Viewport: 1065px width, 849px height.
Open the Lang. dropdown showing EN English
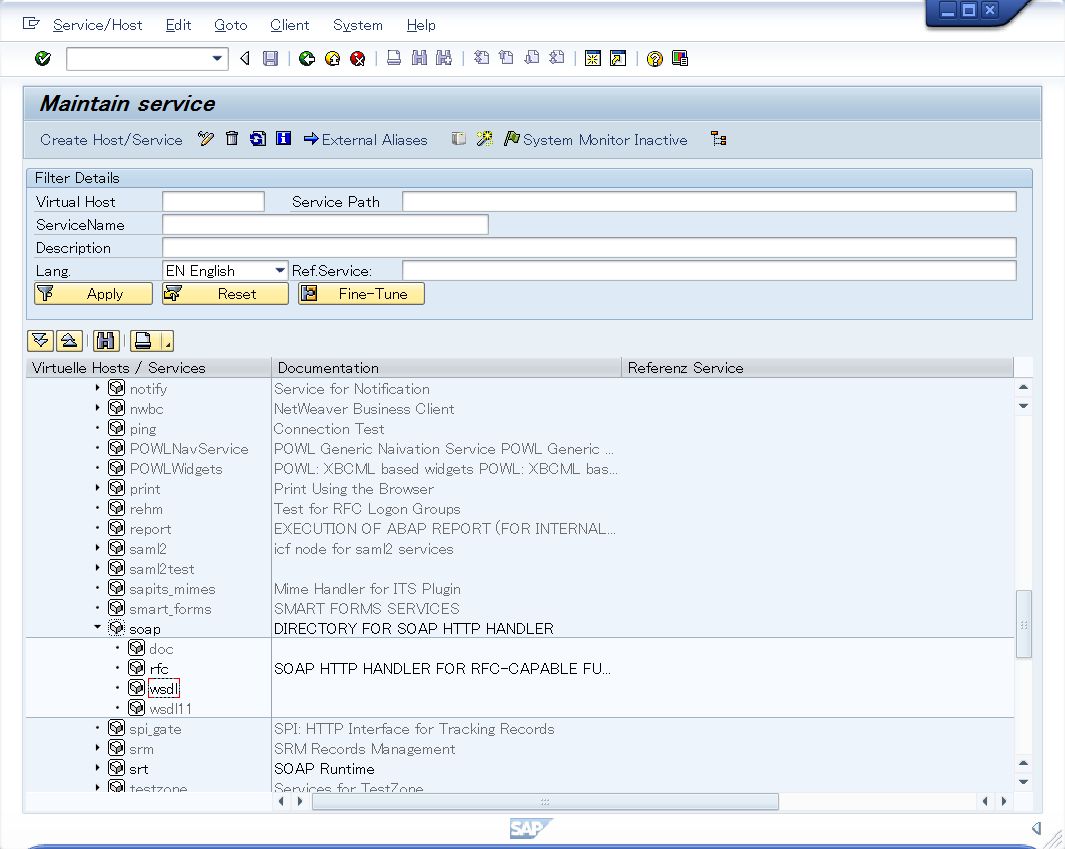279,271
